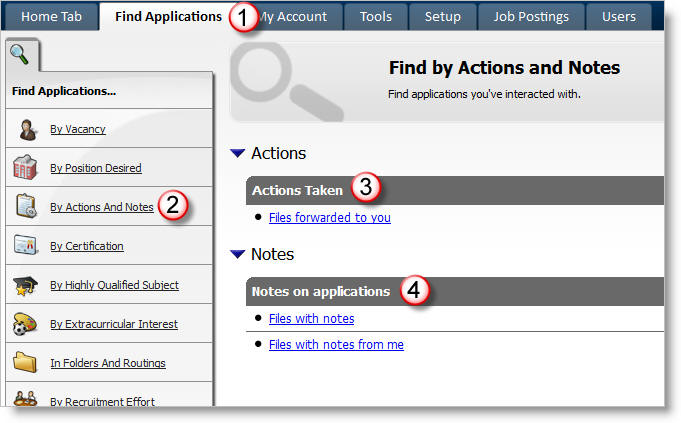Screen dimensions: 681x423
Task: Click the Find Applications... sidebar heading
Action: point(64,91)
